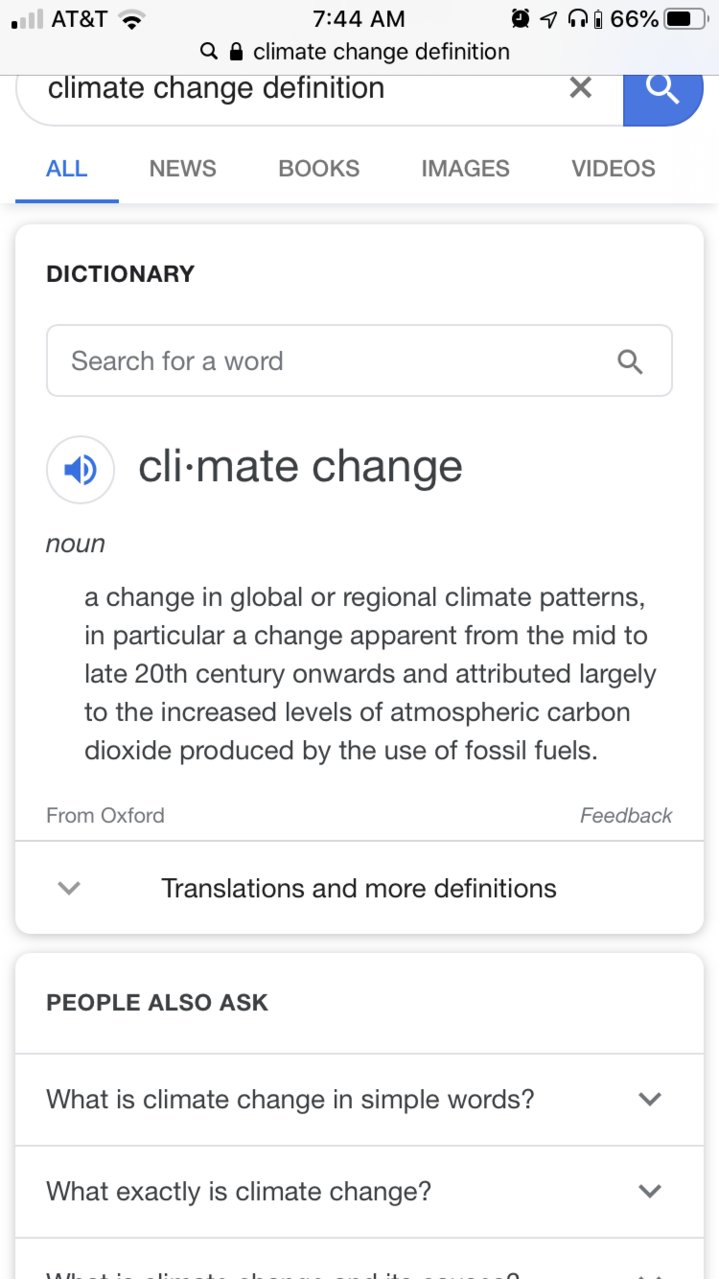Tap the magnifier in the dictionary search box
The height and width of the screenshot is (1279, 719).
pos(630,361)
